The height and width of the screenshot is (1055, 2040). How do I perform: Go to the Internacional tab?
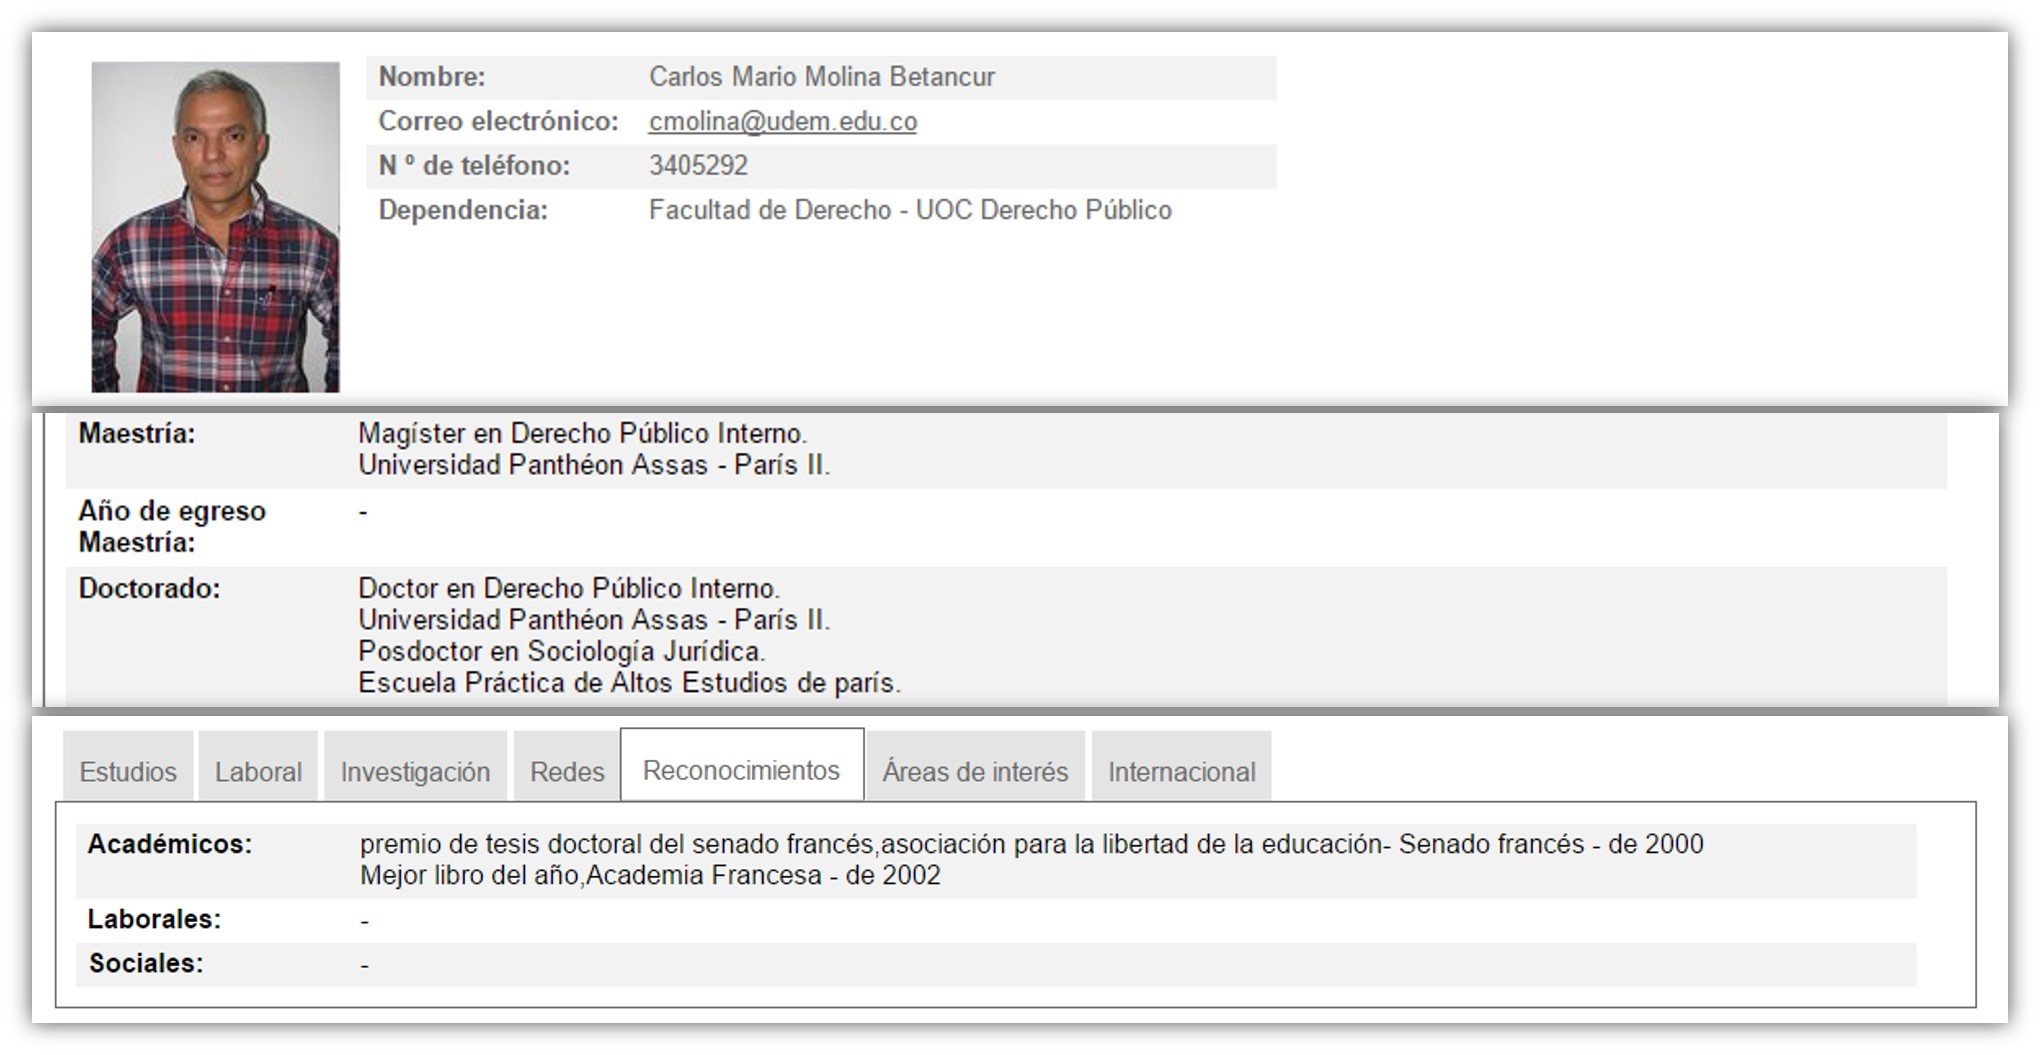[x=1181, y=771]
